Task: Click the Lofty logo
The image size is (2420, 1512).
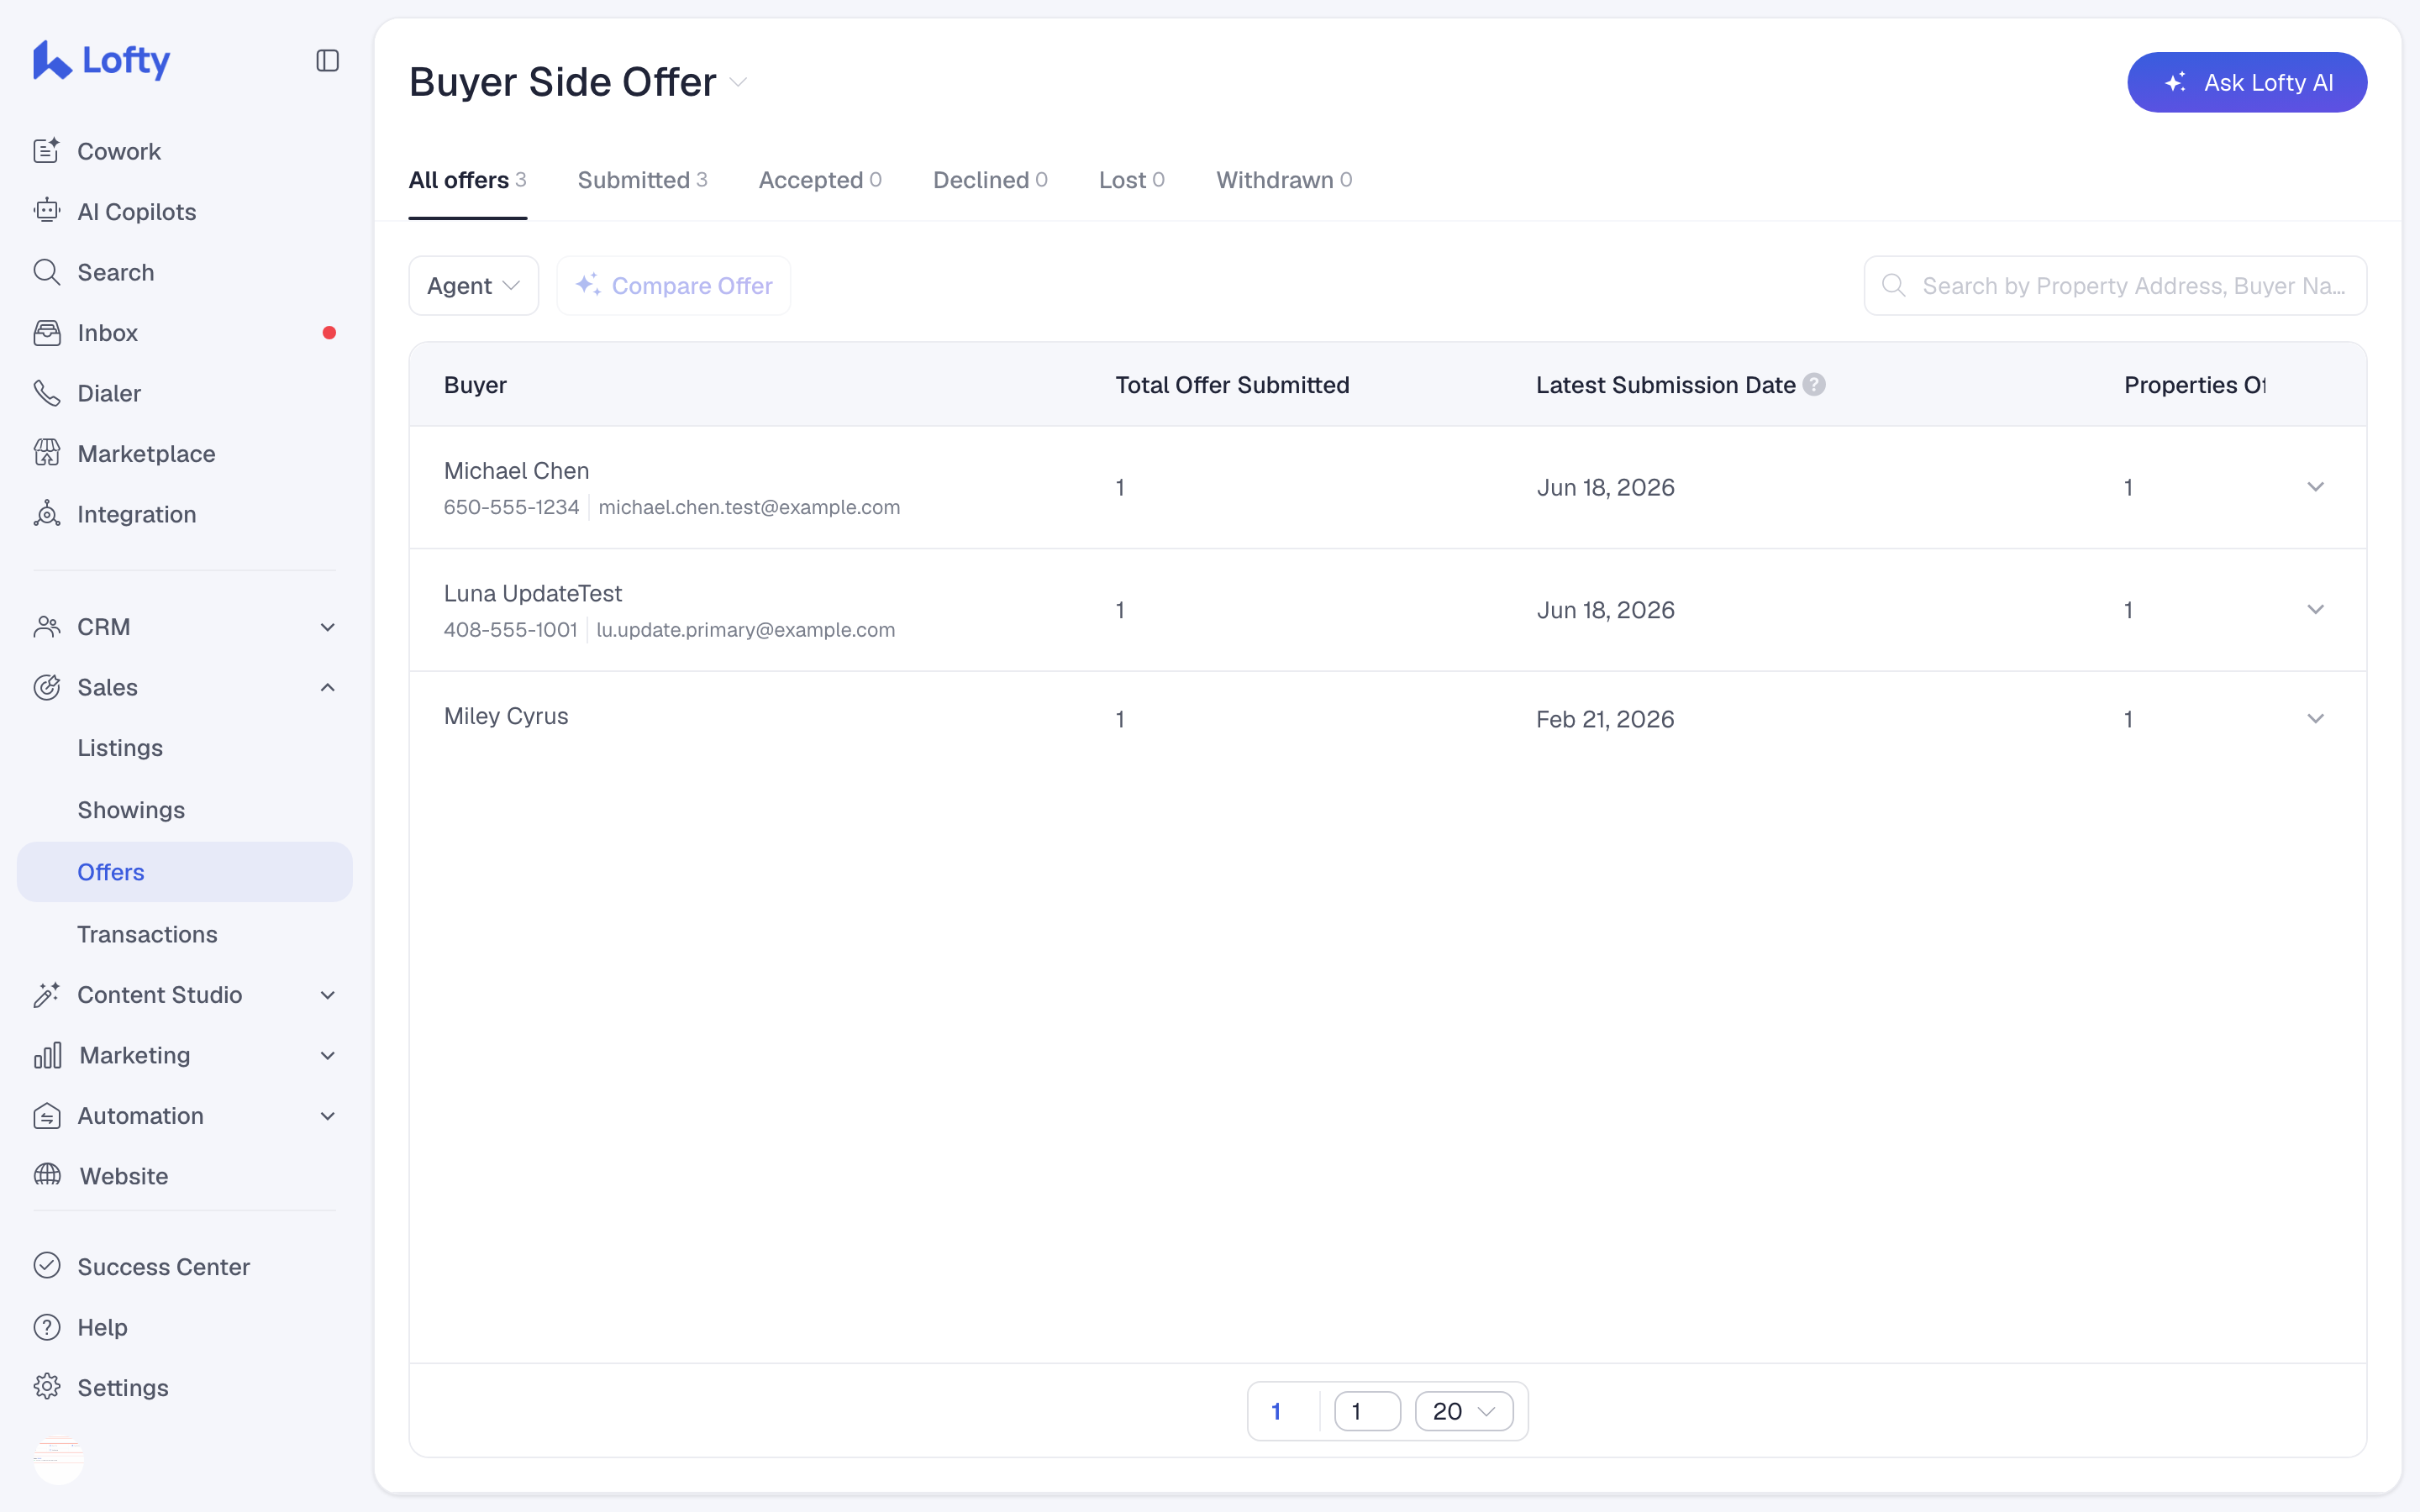Action: click(101, 60)
